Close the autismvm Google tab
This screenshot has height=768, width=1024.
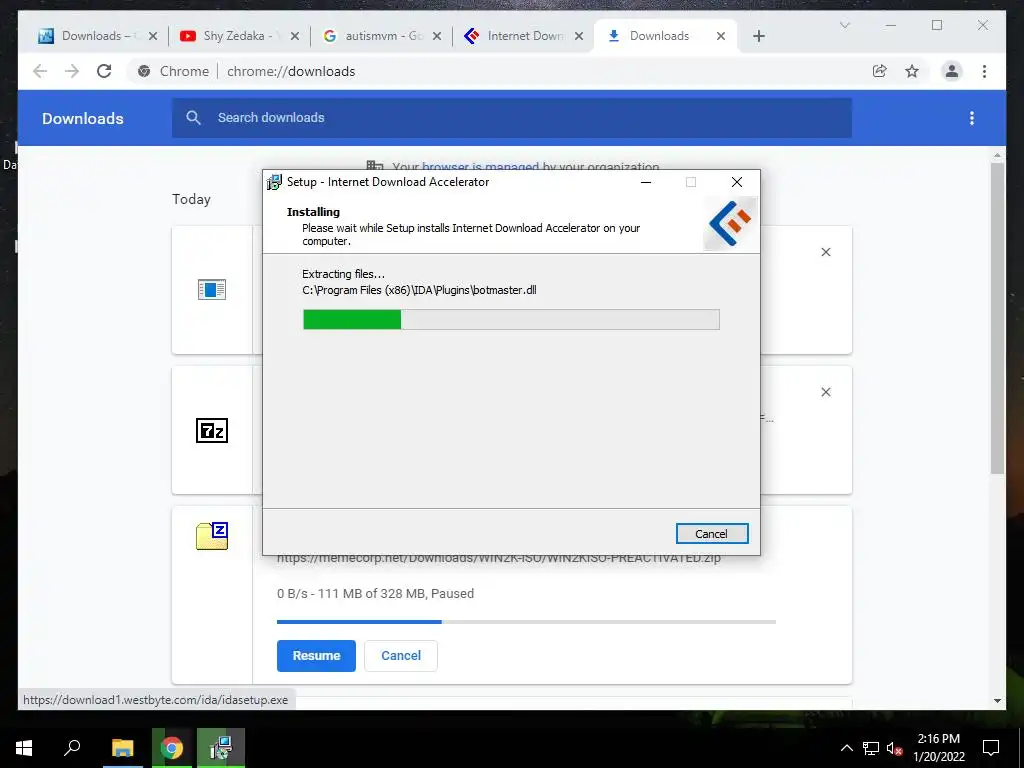[x=437, y=36]
